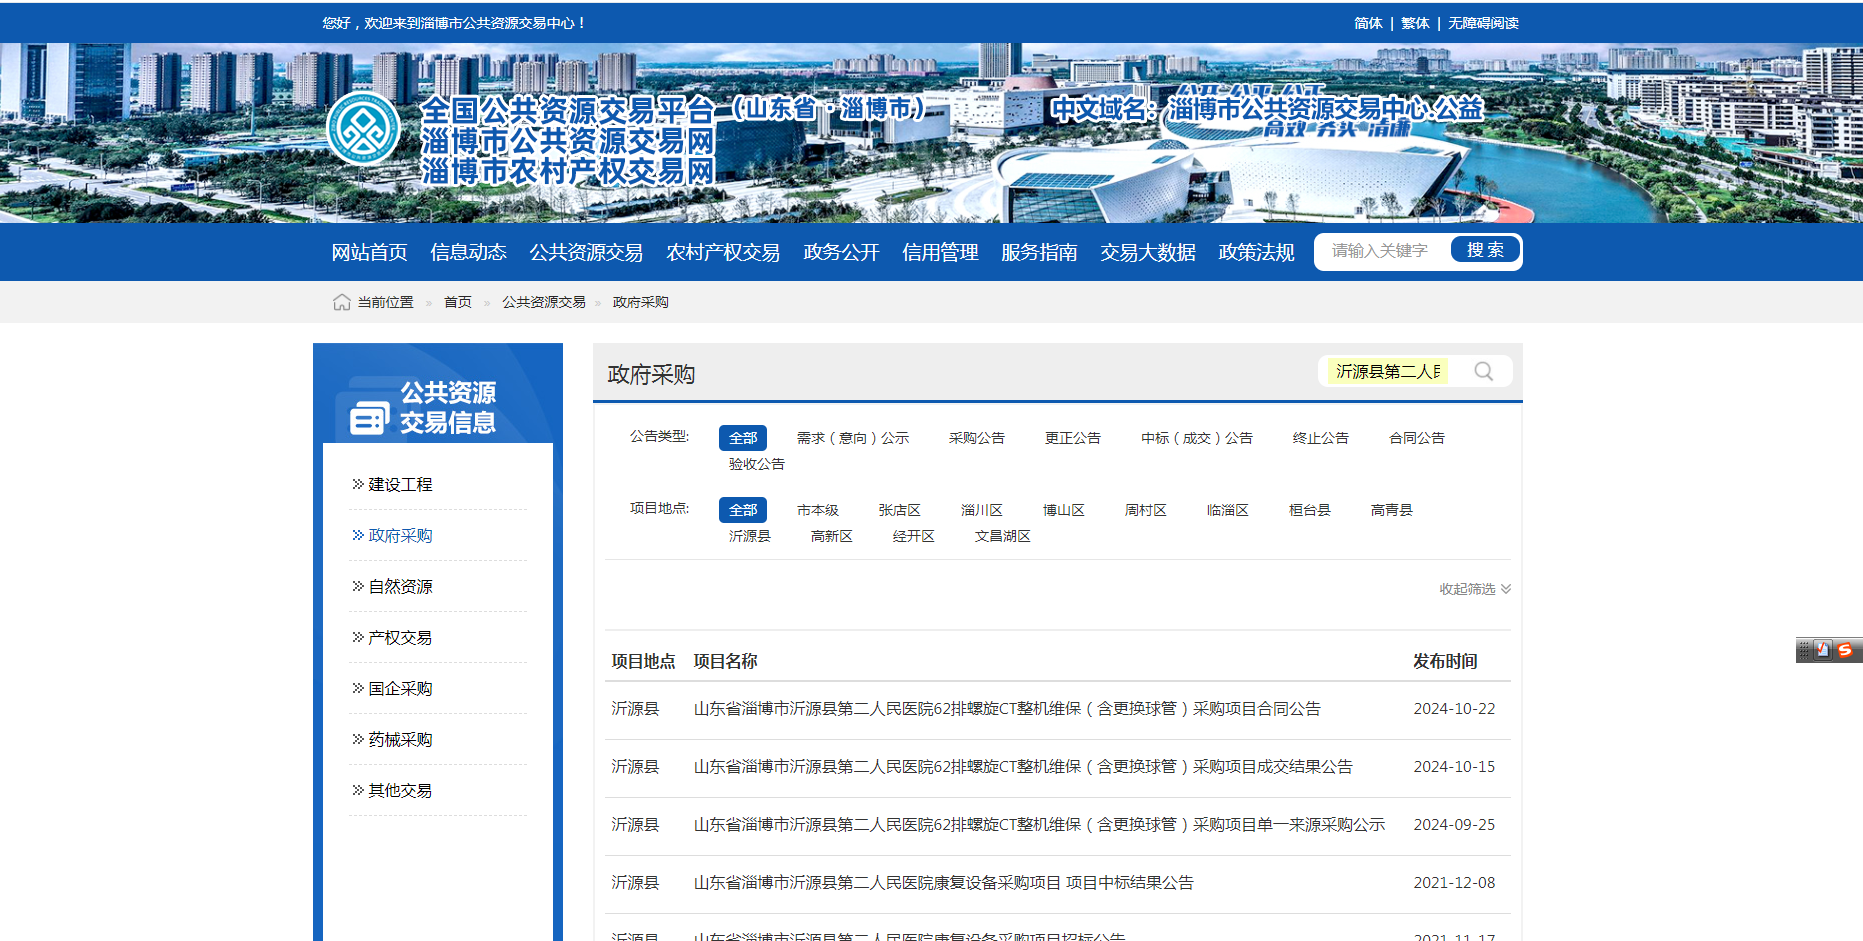Click the home icon in breadcrumb bar
The image size is (1863, 941).
coord(341,302)
